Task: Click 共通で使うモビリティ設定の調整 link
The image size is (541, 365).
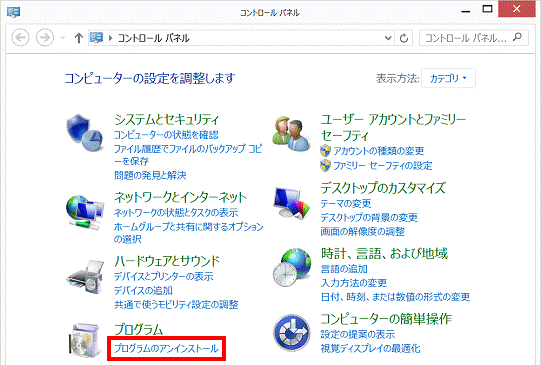Action: point(176,305)
